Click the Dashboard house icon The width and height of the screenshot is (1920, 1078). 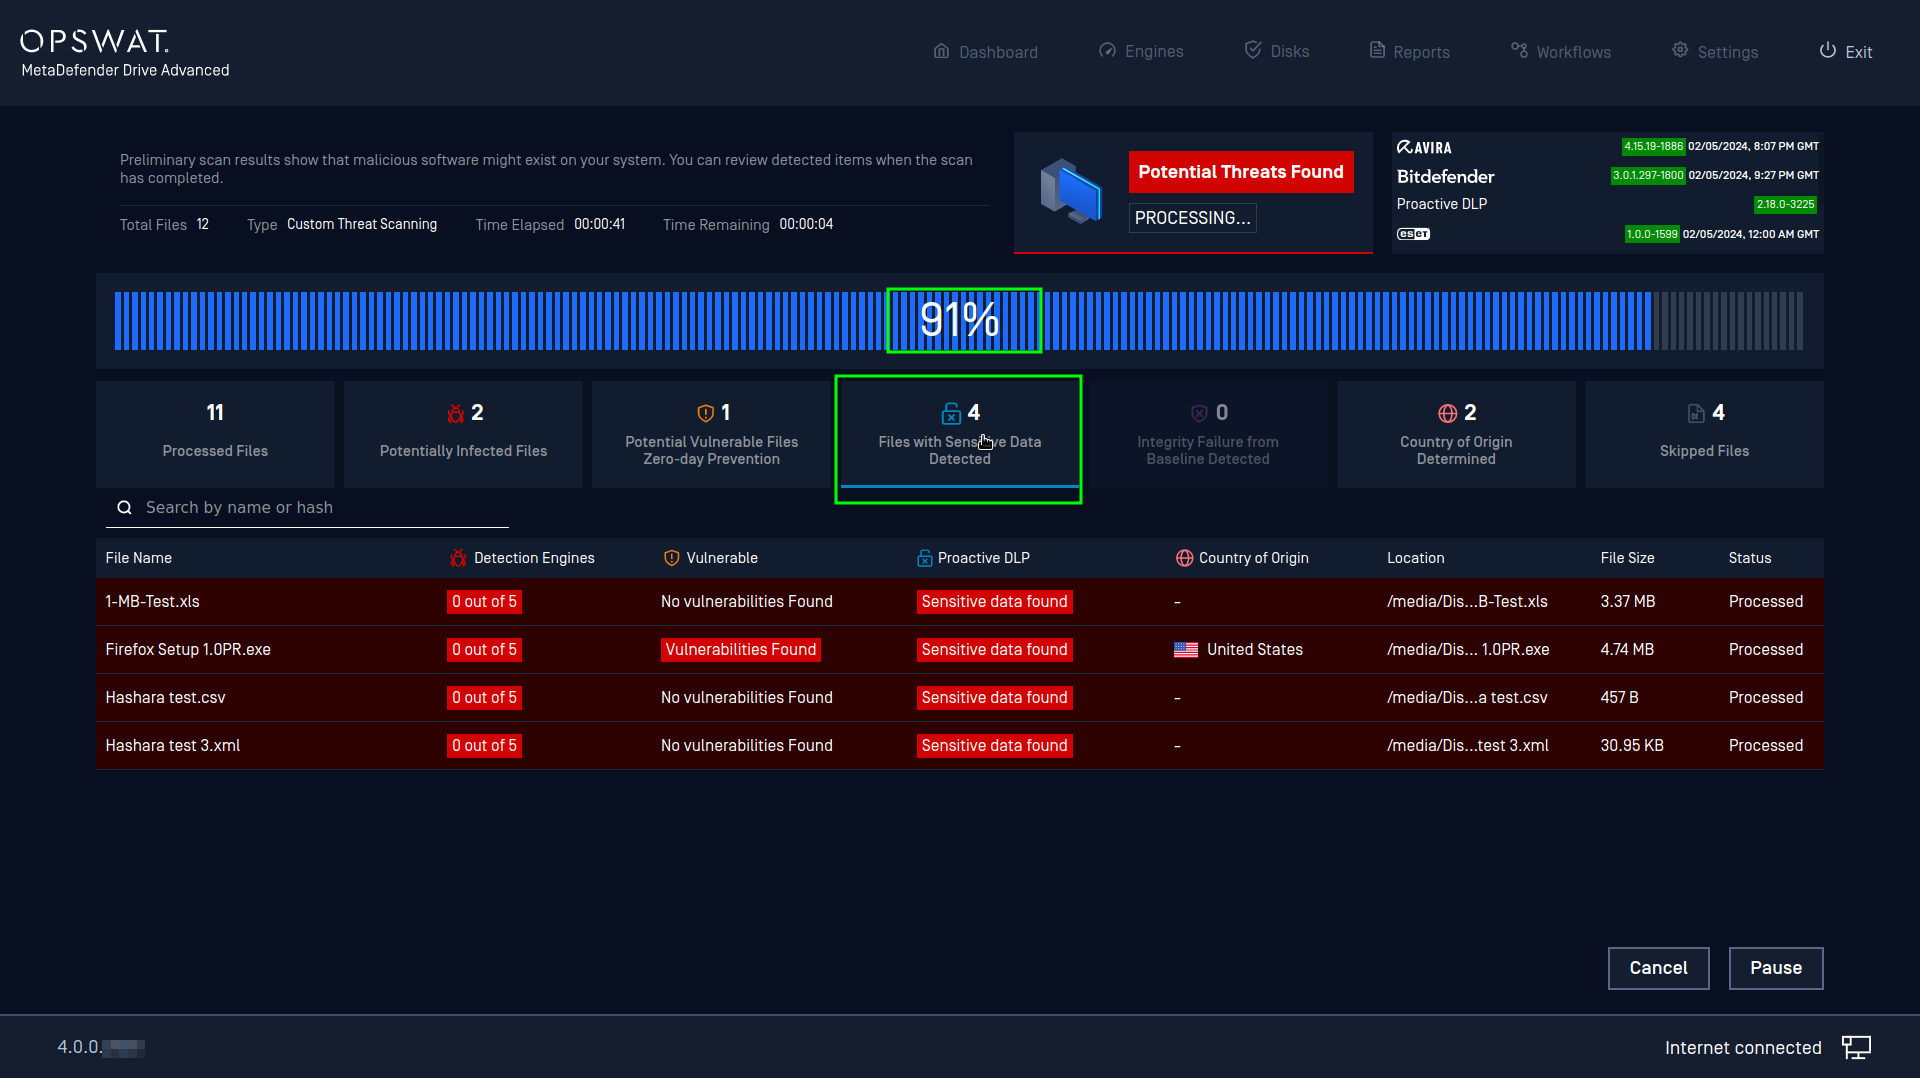(941, 51)
